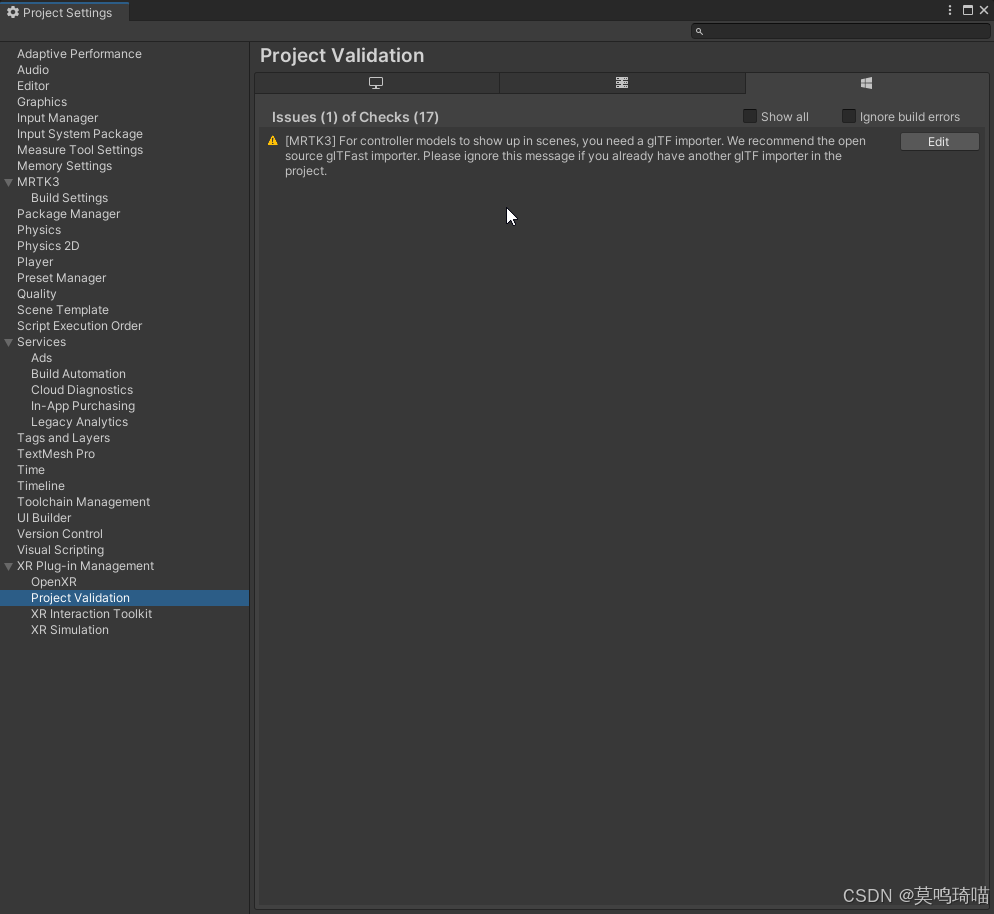The image size is (994, 914).
Task: Open Toolchain Management settings
Action: 84,501
